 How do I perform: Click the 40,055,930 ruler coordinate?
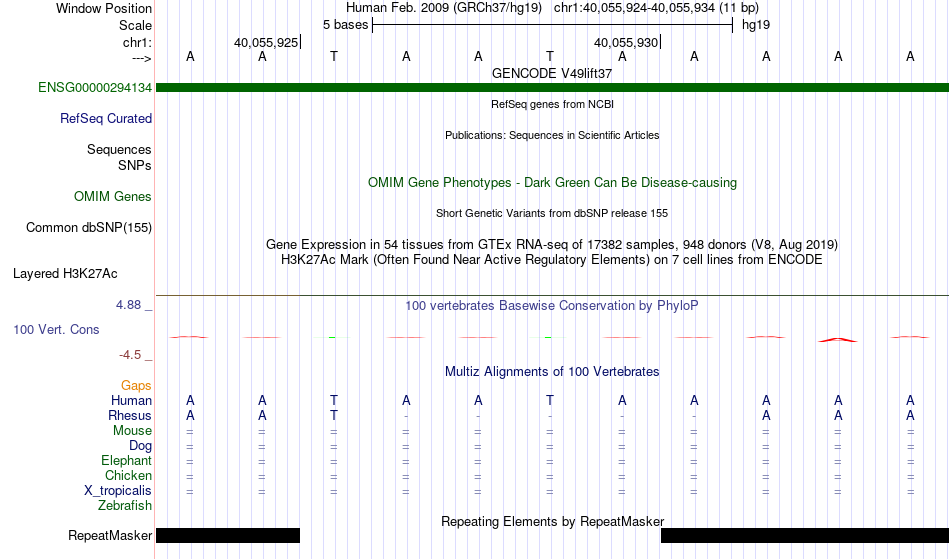click(626, 42)
